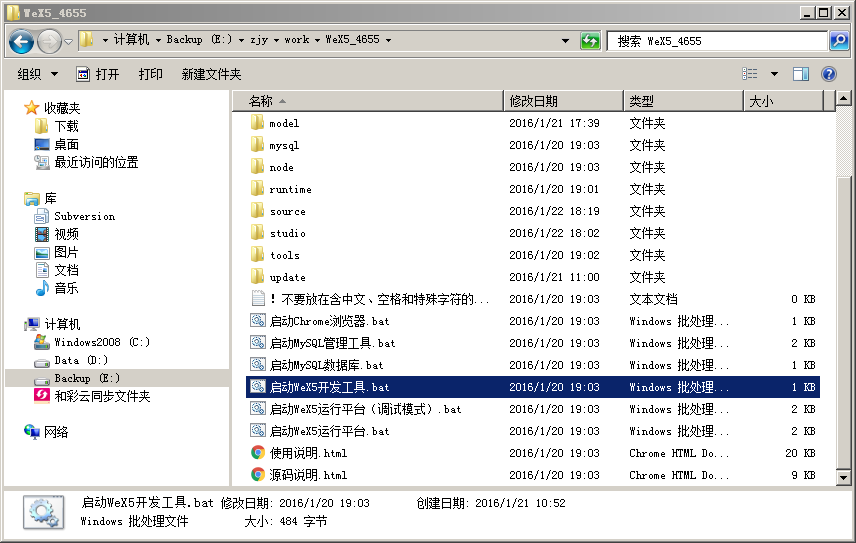Select 库 libraries node
Image resolution: width=856 pixels, height=543 pixels.
point(40,198)
